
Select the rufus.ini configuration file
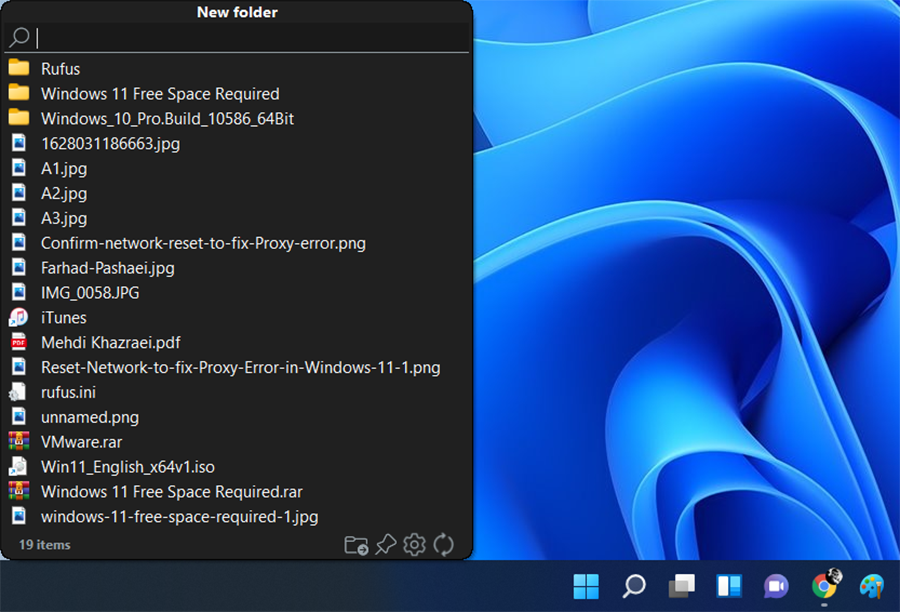[66, 392]
